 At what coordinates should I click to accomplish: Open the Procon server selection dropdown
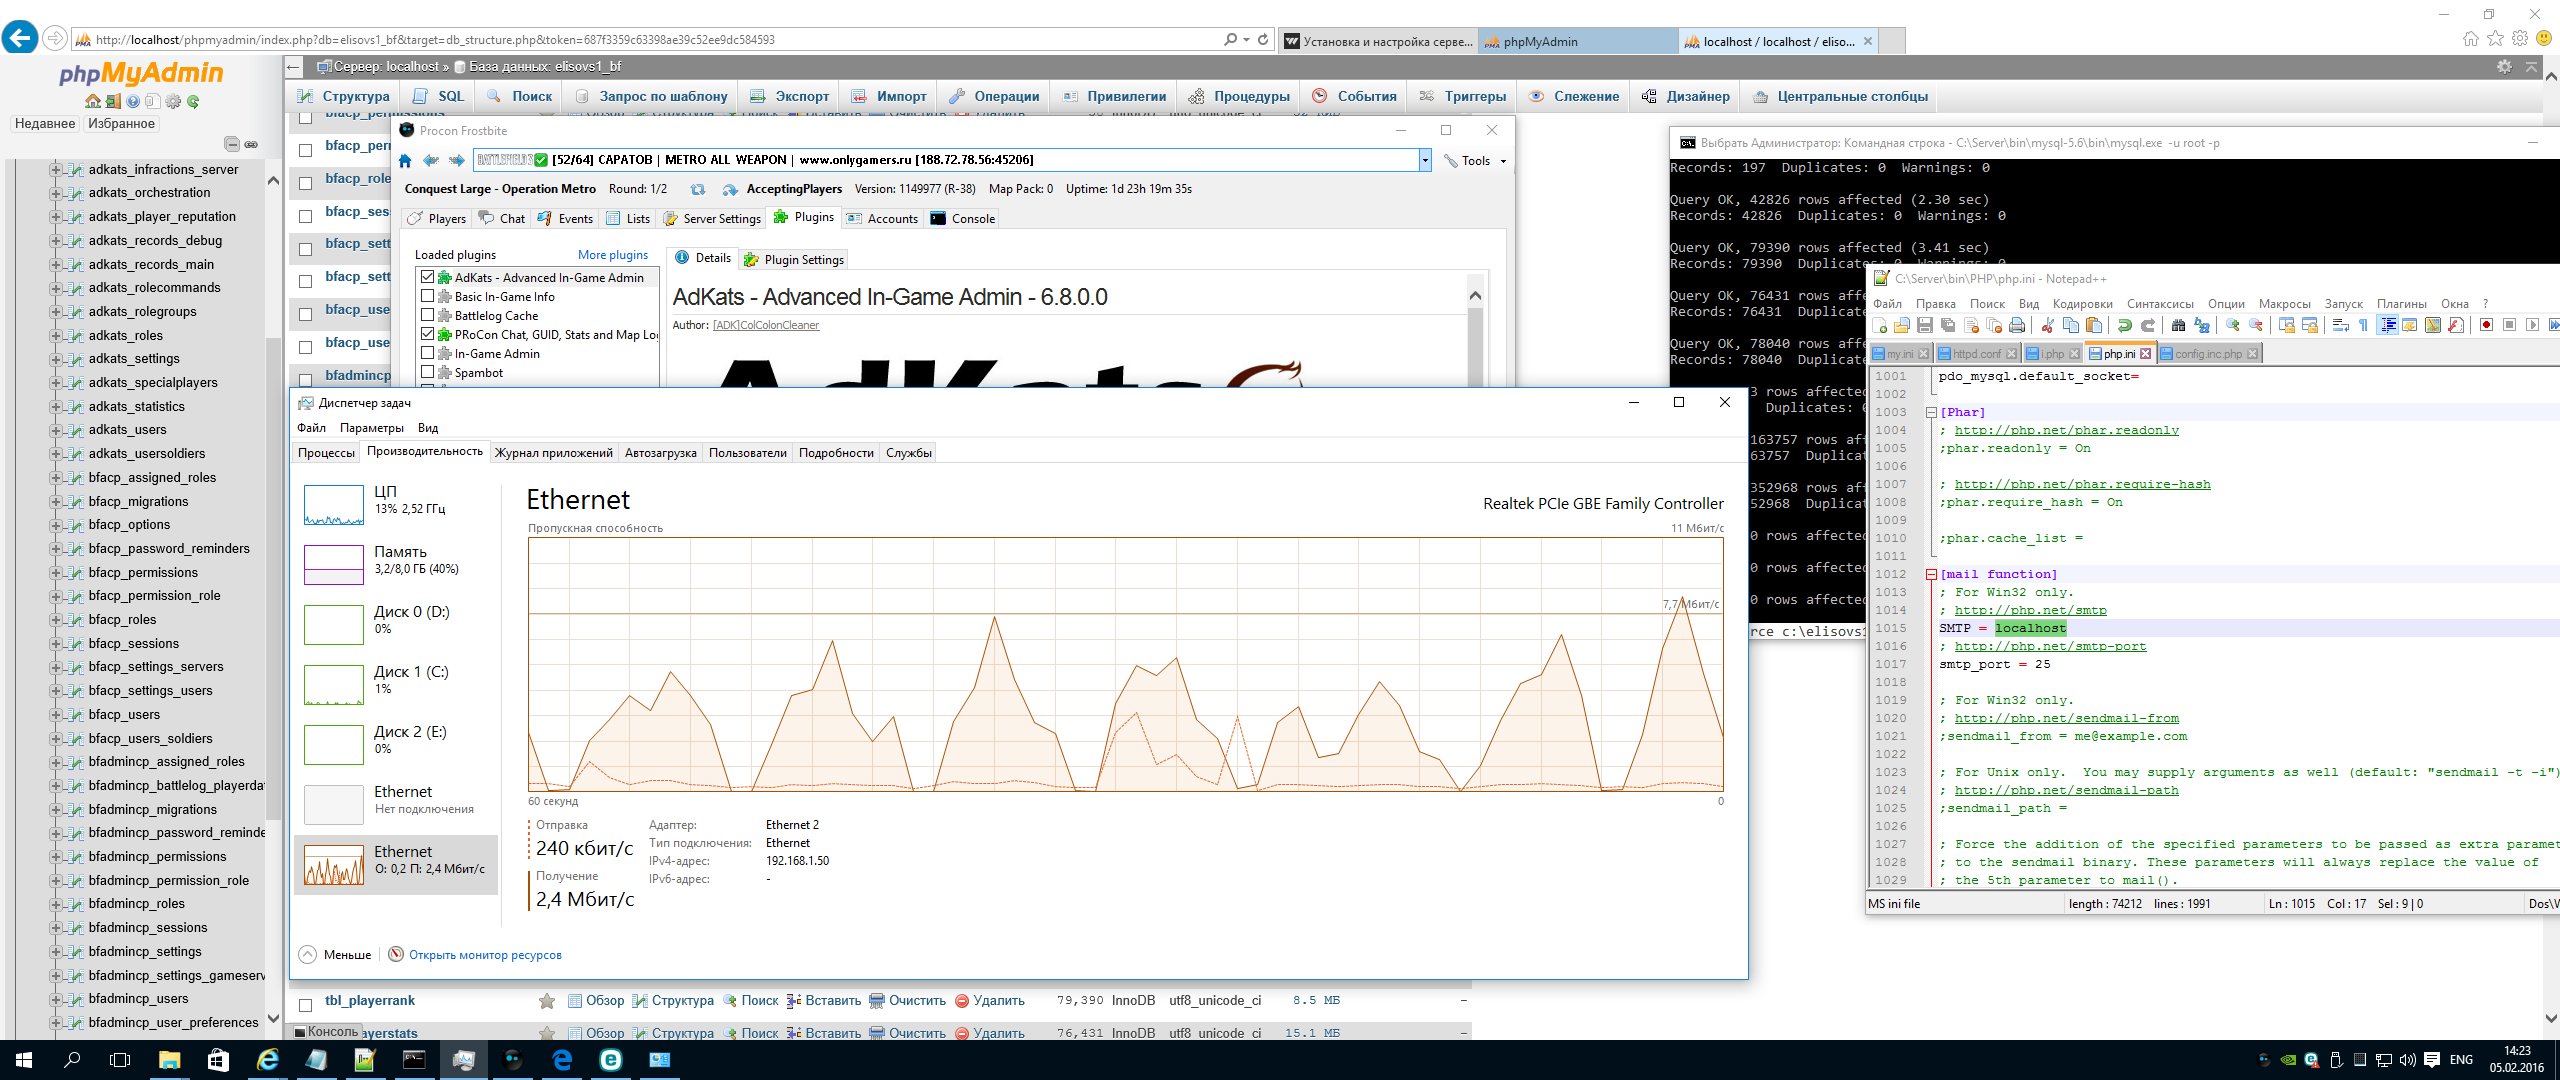pos(1425,160)
